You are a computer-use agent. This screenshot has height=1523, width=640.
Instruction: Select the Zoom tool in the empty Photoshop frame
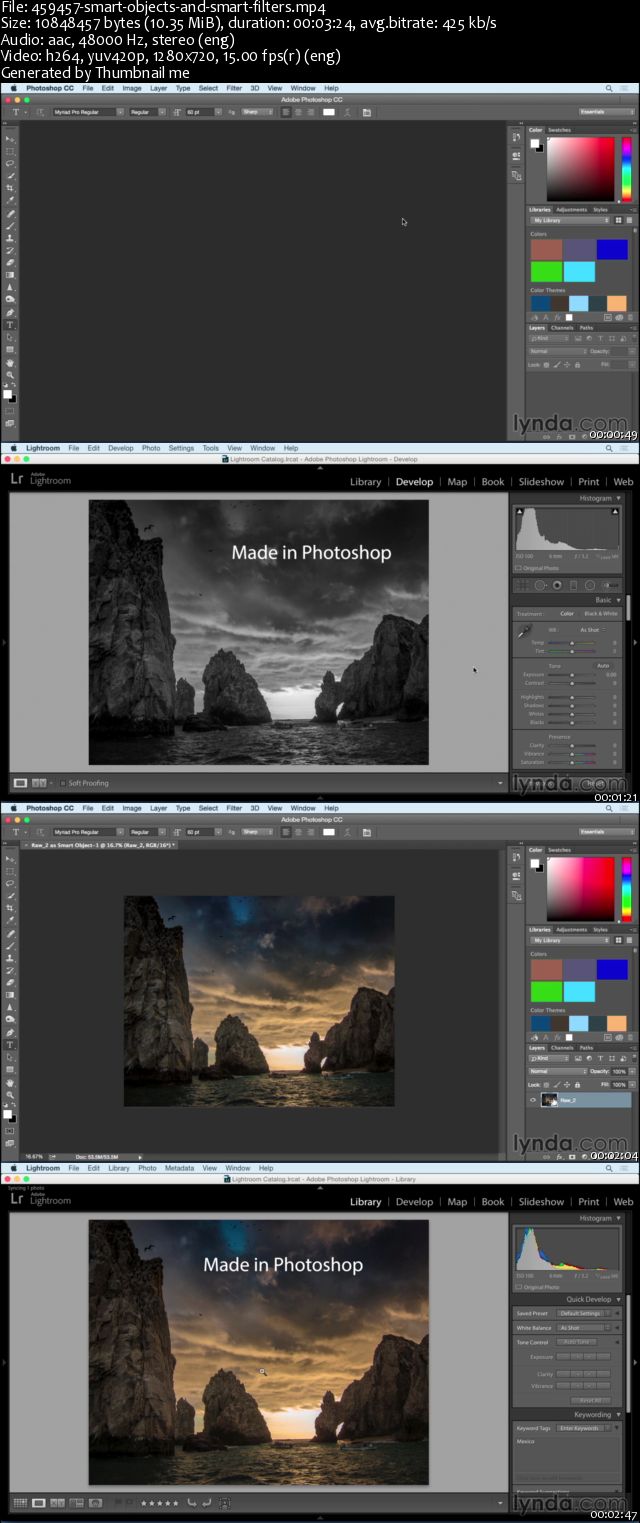(x=11, y=375)
